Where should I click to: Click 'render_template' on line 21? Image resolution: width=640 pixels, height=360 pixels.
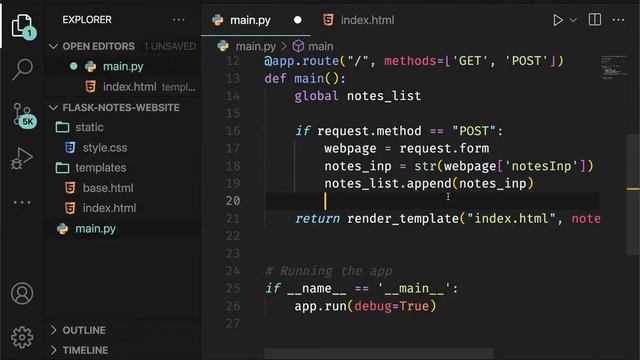click(x=402, y=218)
